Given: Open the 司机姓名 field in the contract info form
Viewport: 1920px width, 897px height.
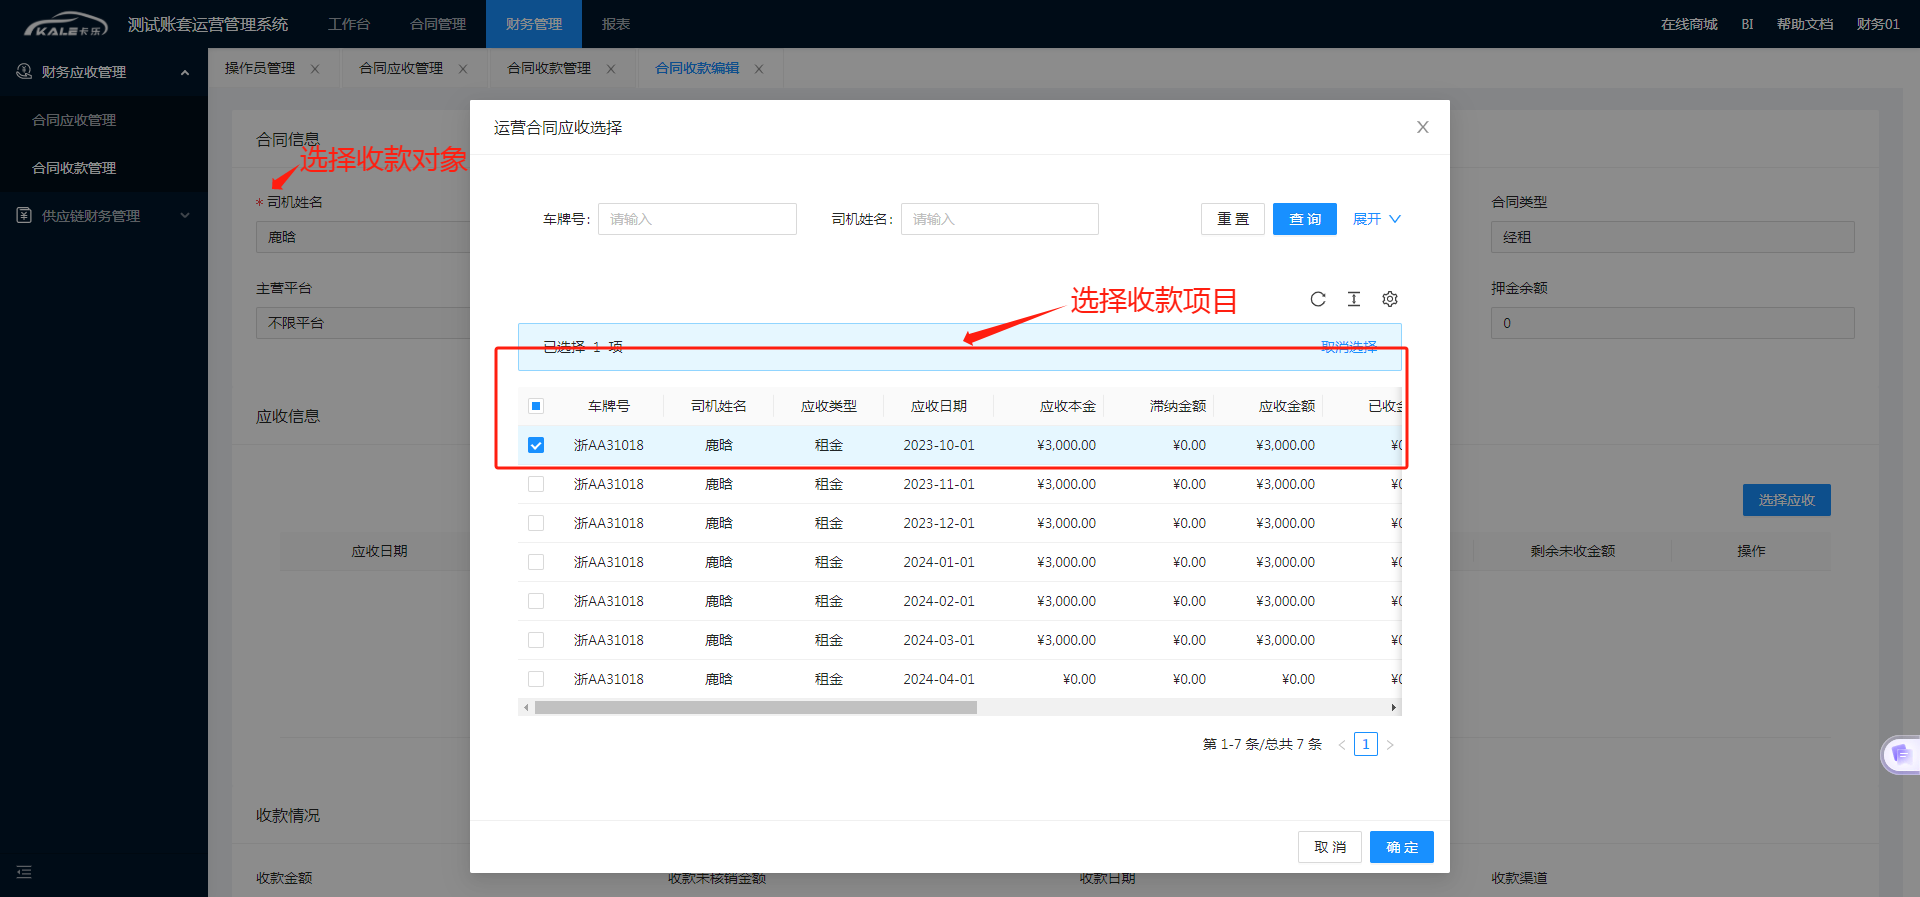Looking at the screenshot, I should coord(363,237).
